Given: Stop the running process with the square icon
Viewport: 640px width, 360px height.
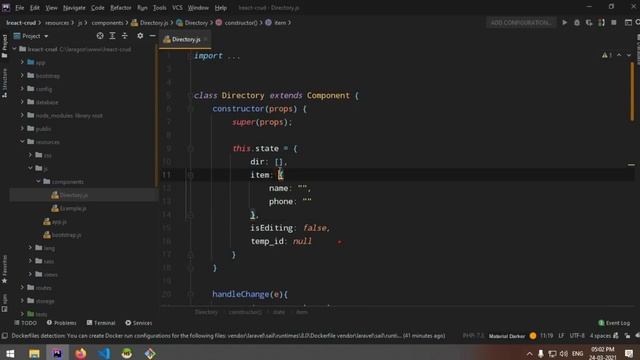Looking at the screenshot, I should 613,23.
